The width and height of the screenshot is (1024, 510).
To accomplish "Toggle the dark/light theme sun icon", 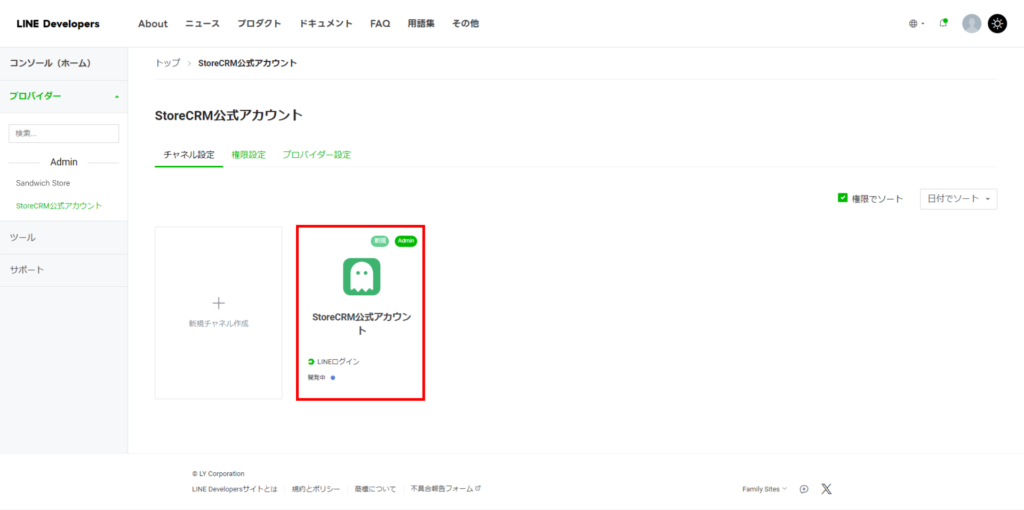I will pyautogui.click(x=997, y=24).
